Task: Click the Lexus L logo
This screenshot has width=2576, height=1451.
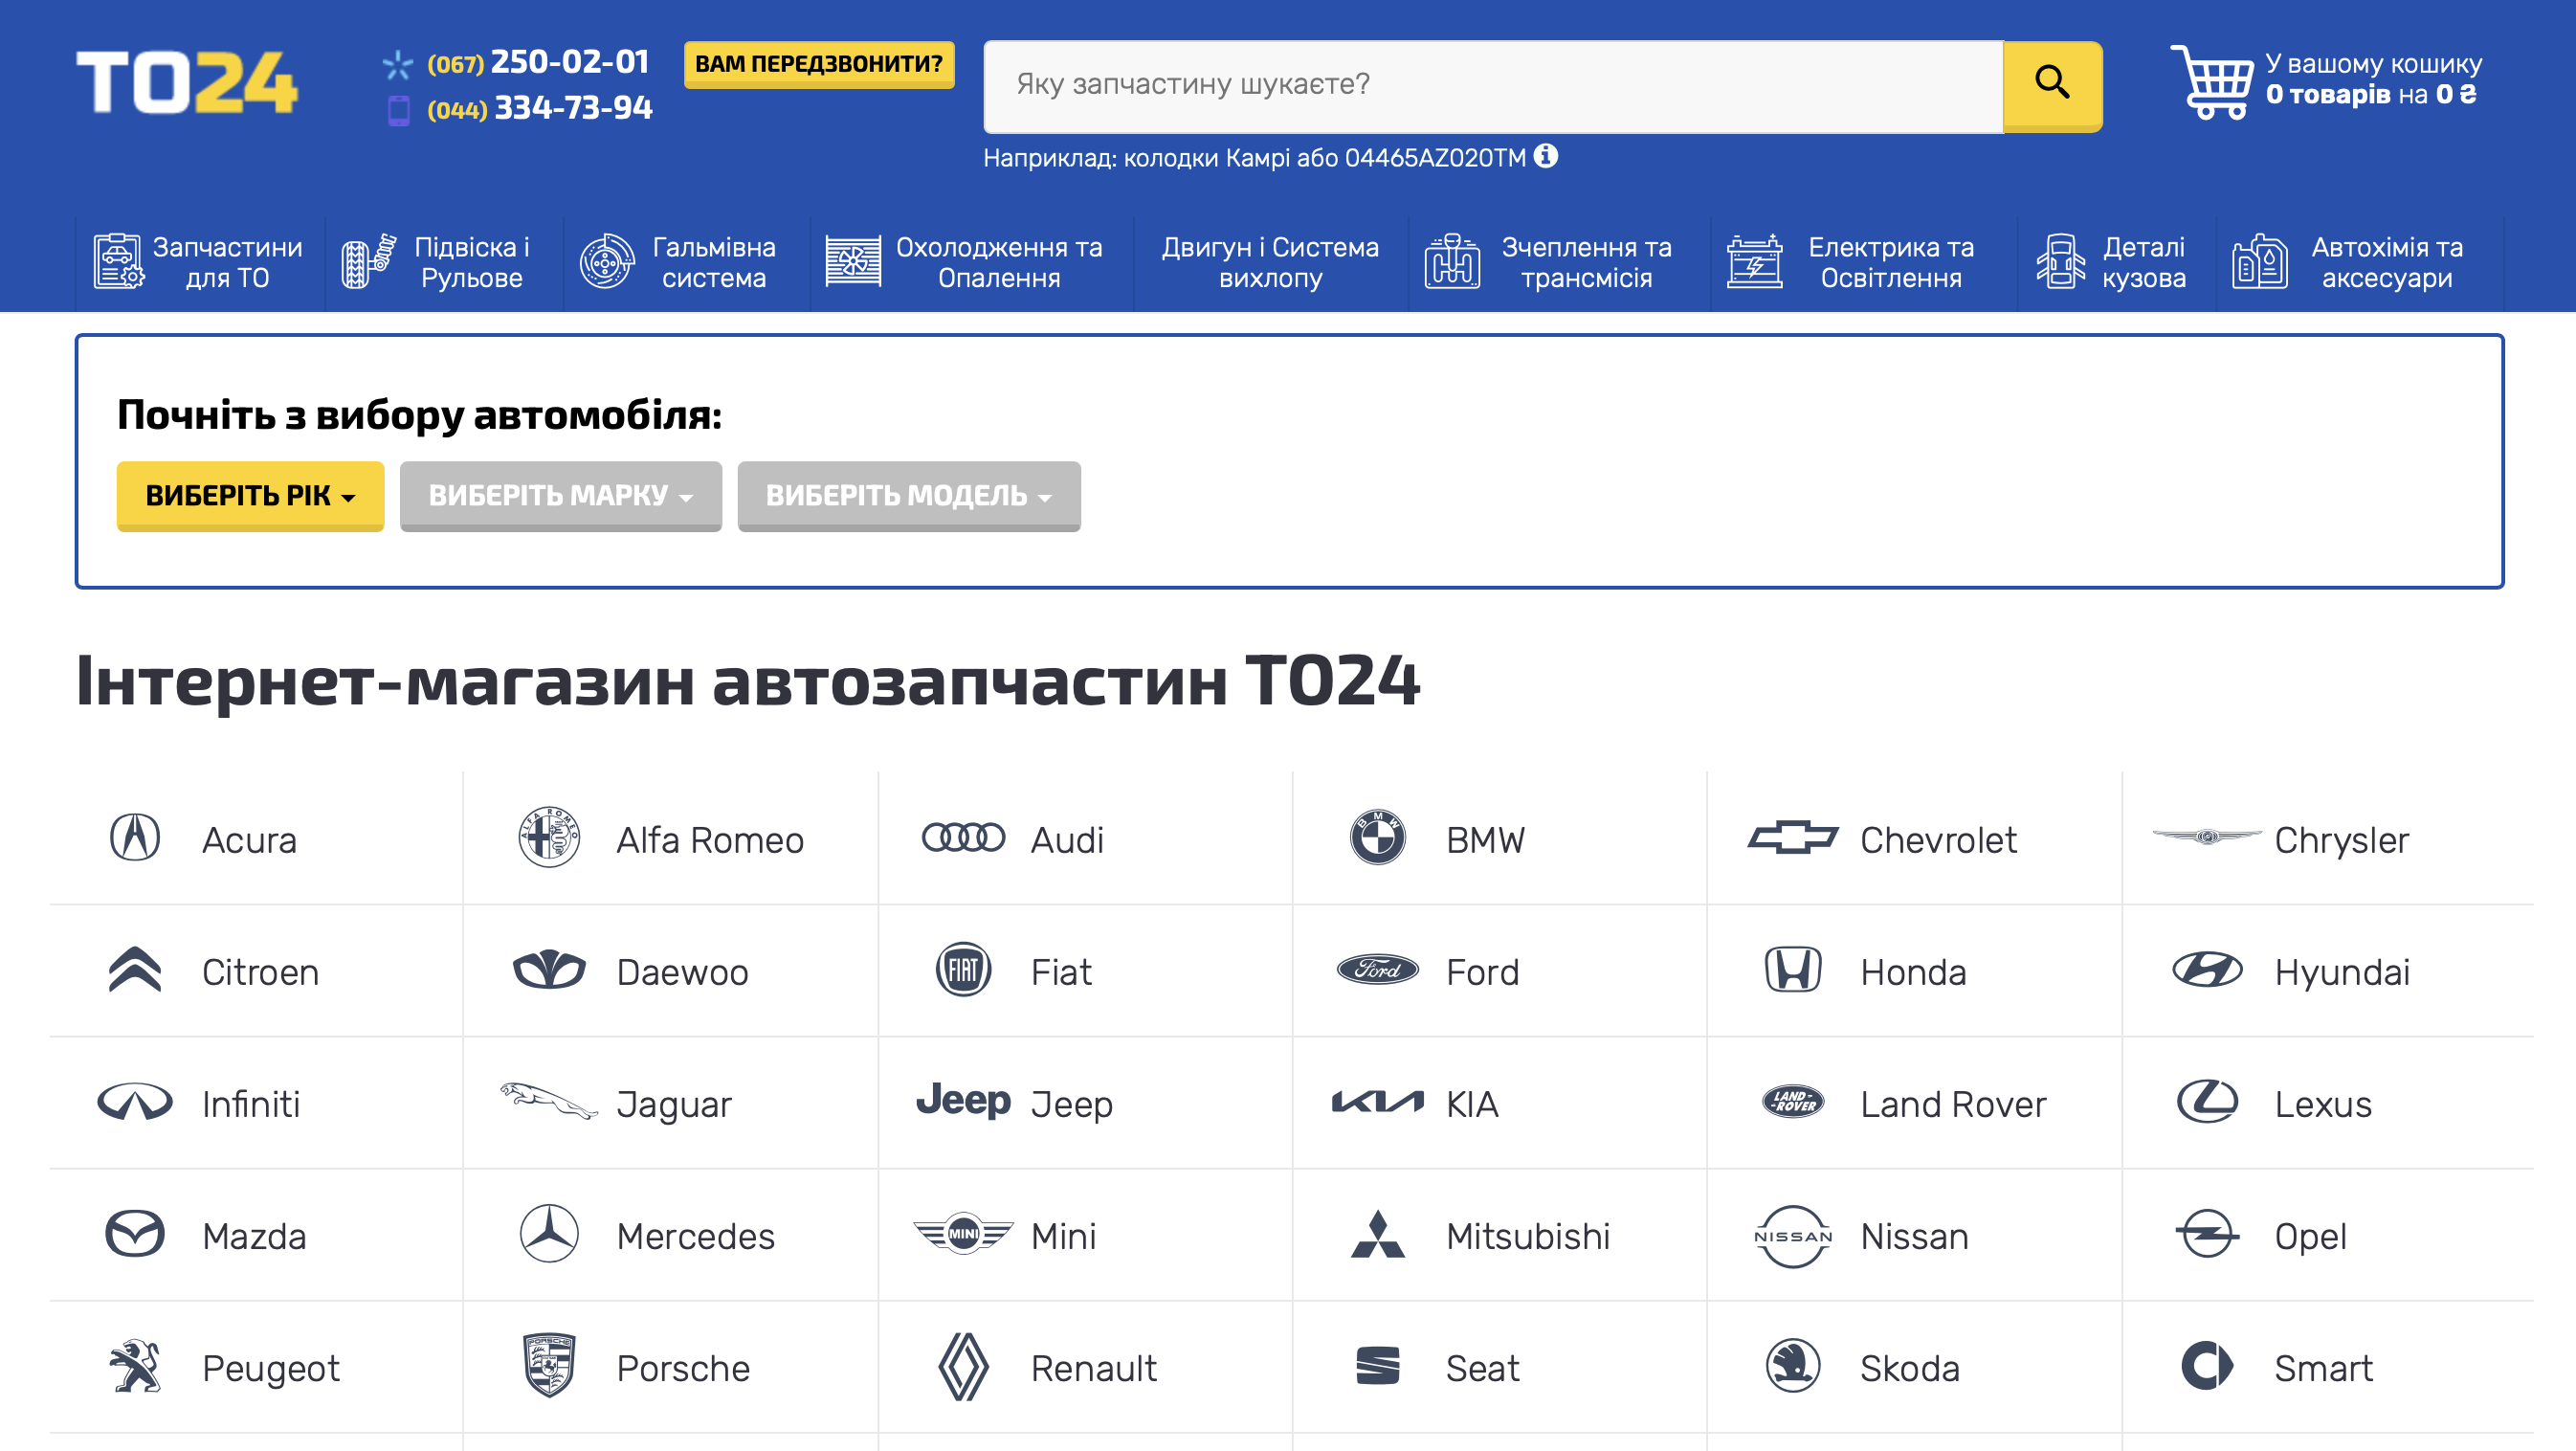Action: click(2206, 1102)
